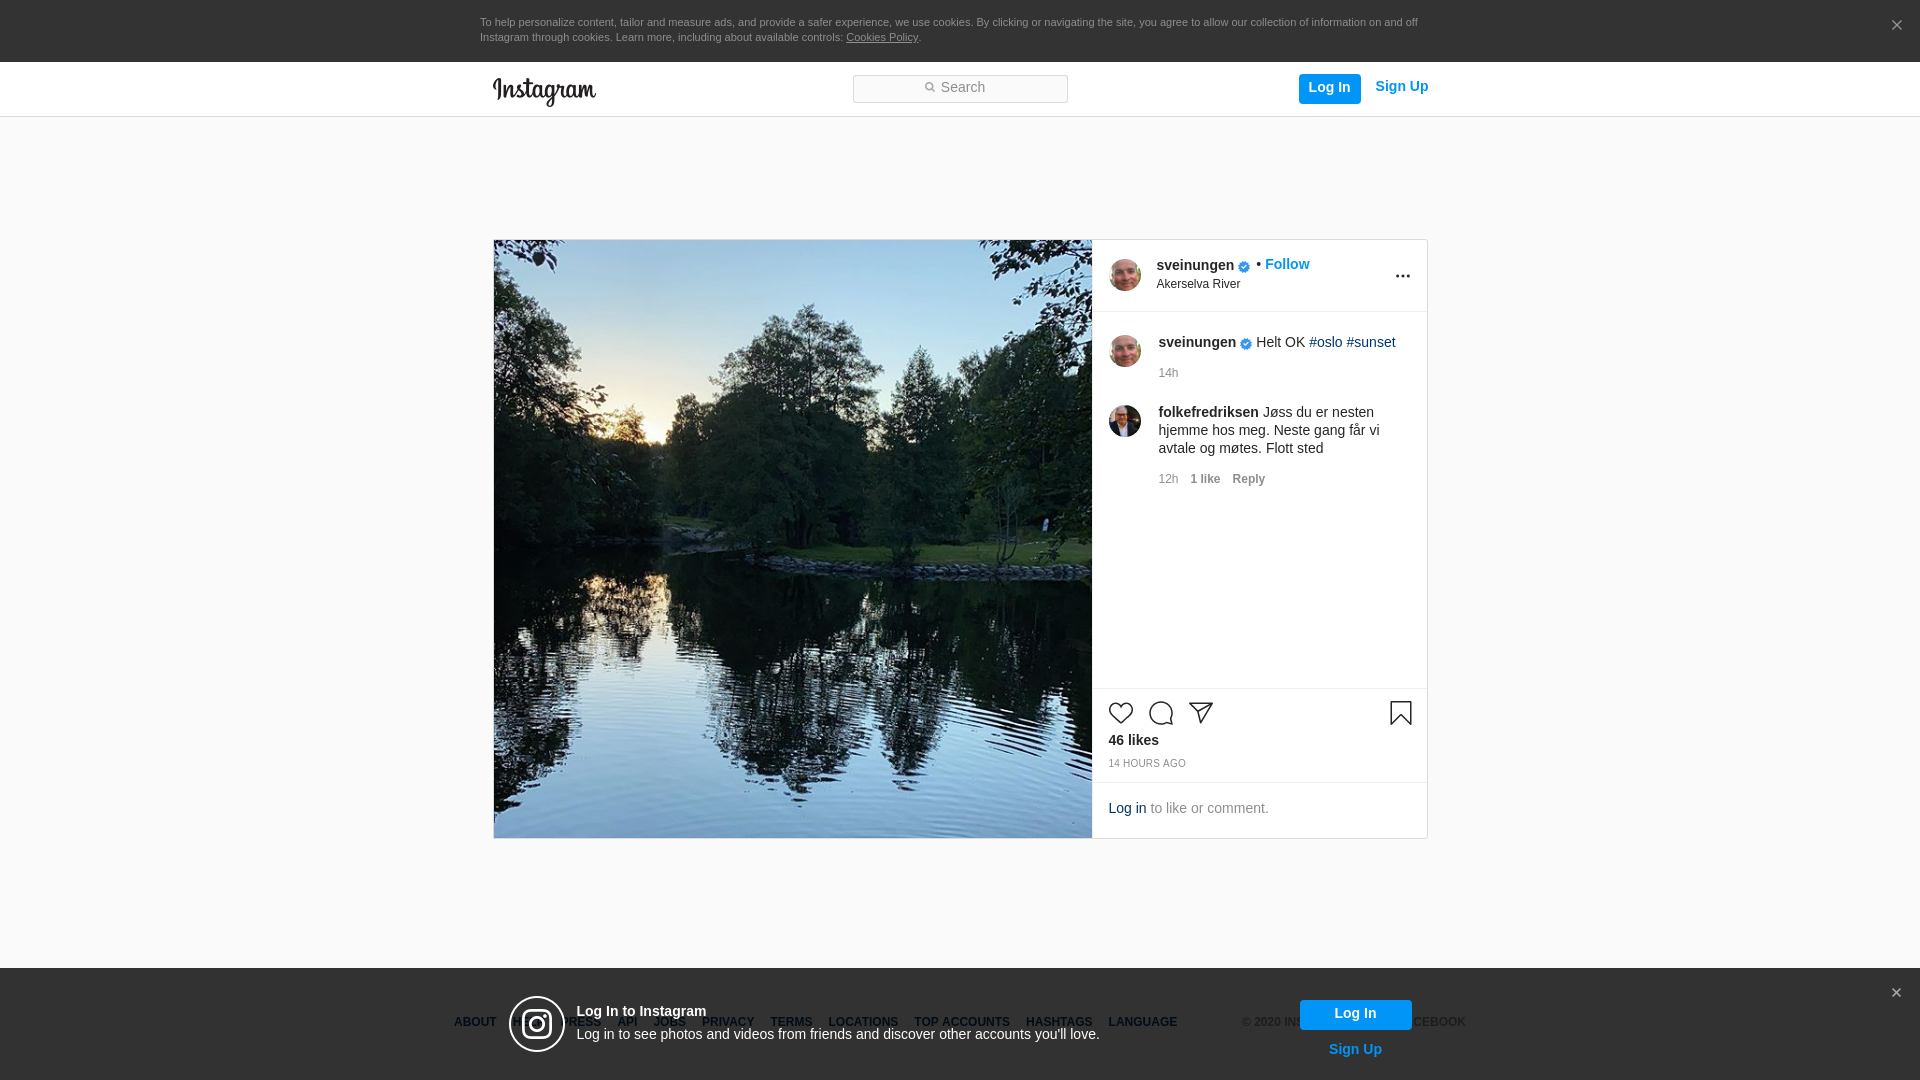Click the verified badge beside caption username

pos(1245,344)
